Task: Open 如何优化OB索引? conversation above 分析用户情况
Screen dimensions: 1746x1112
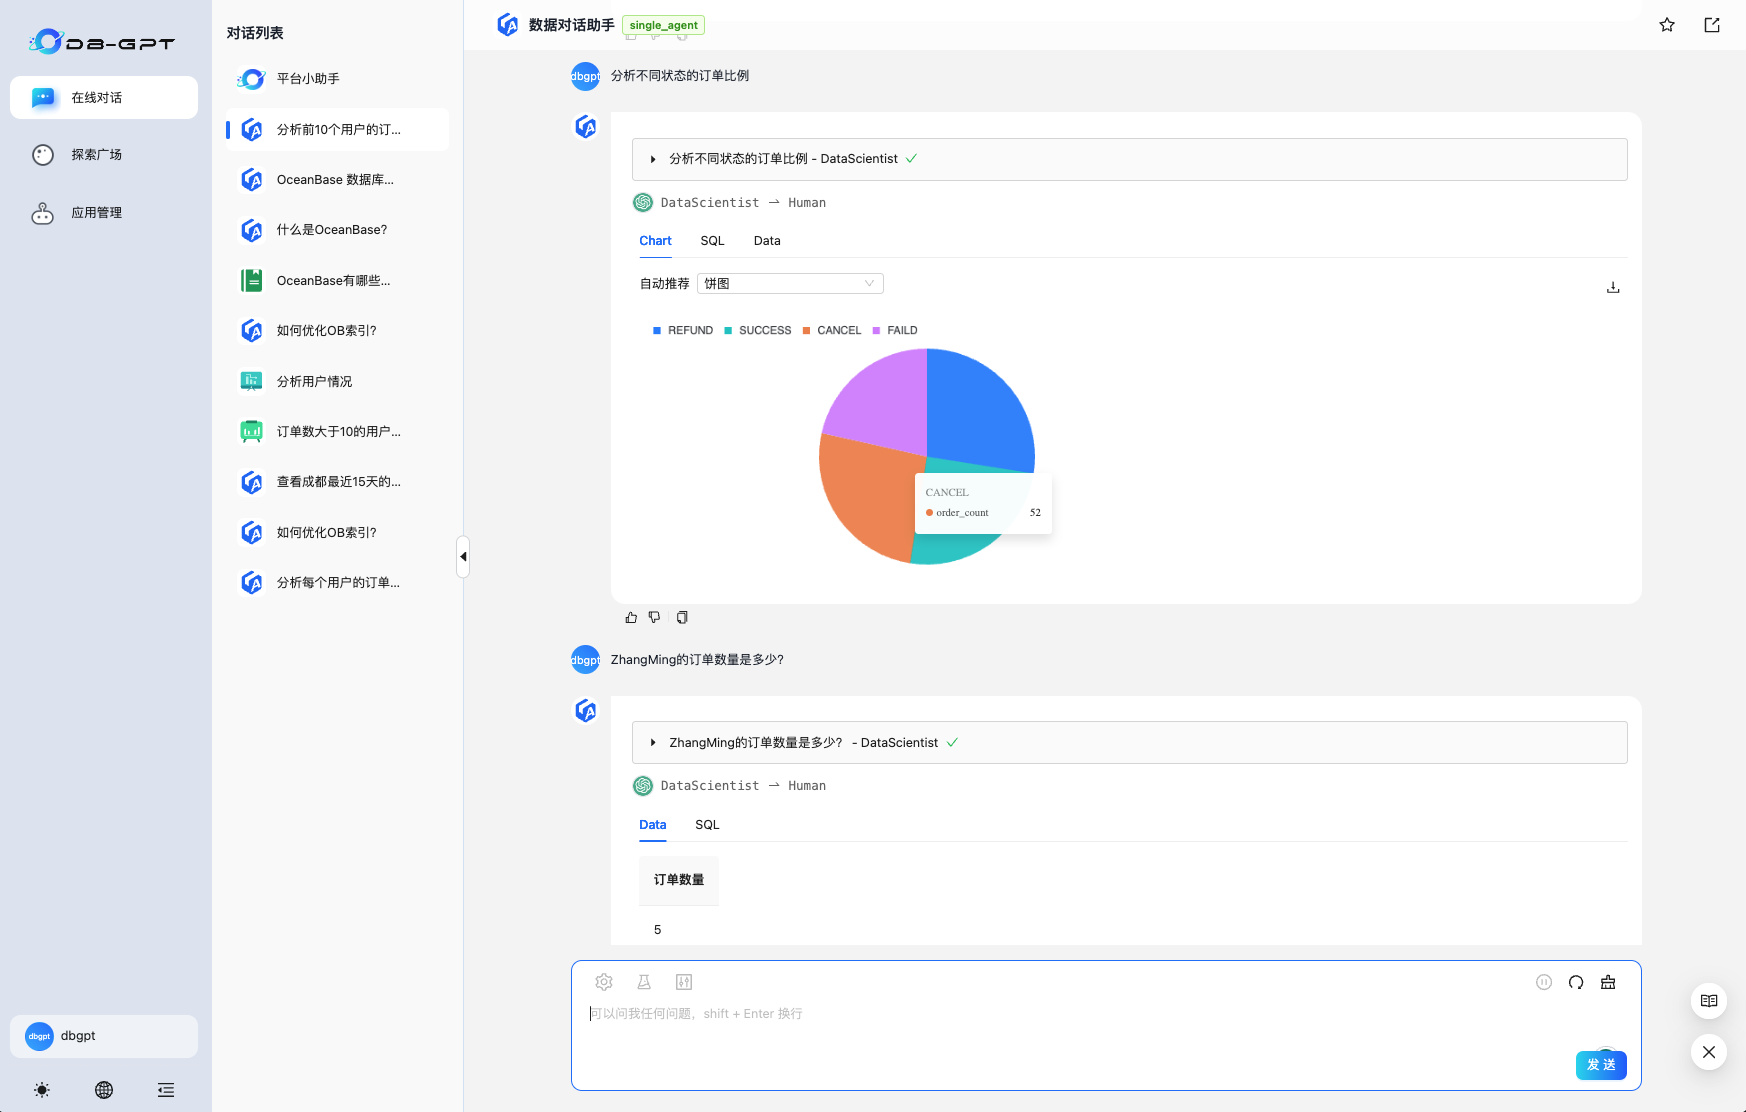Action: 337,331
